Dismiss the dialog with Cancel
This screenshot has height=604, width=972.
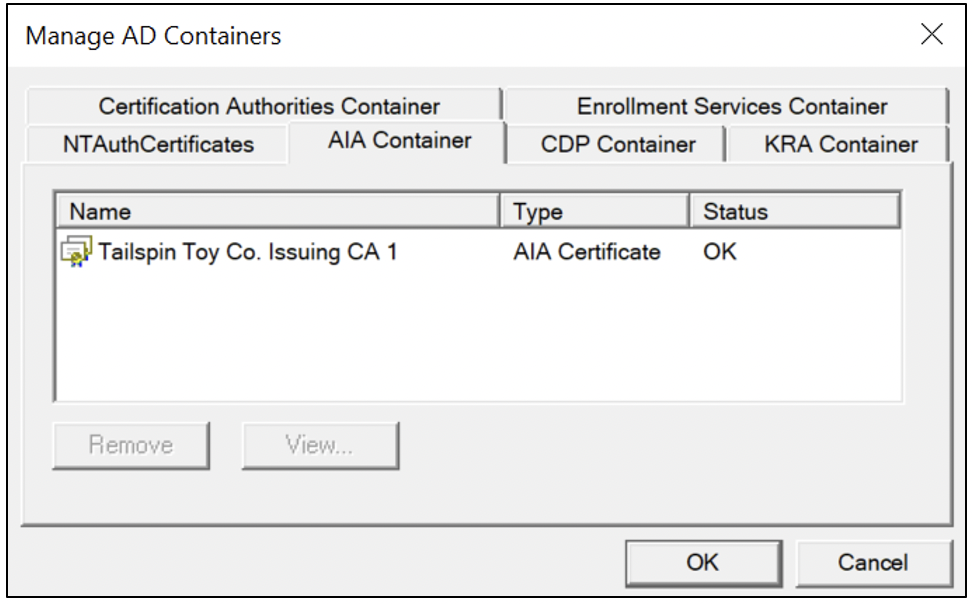[873, 562]
